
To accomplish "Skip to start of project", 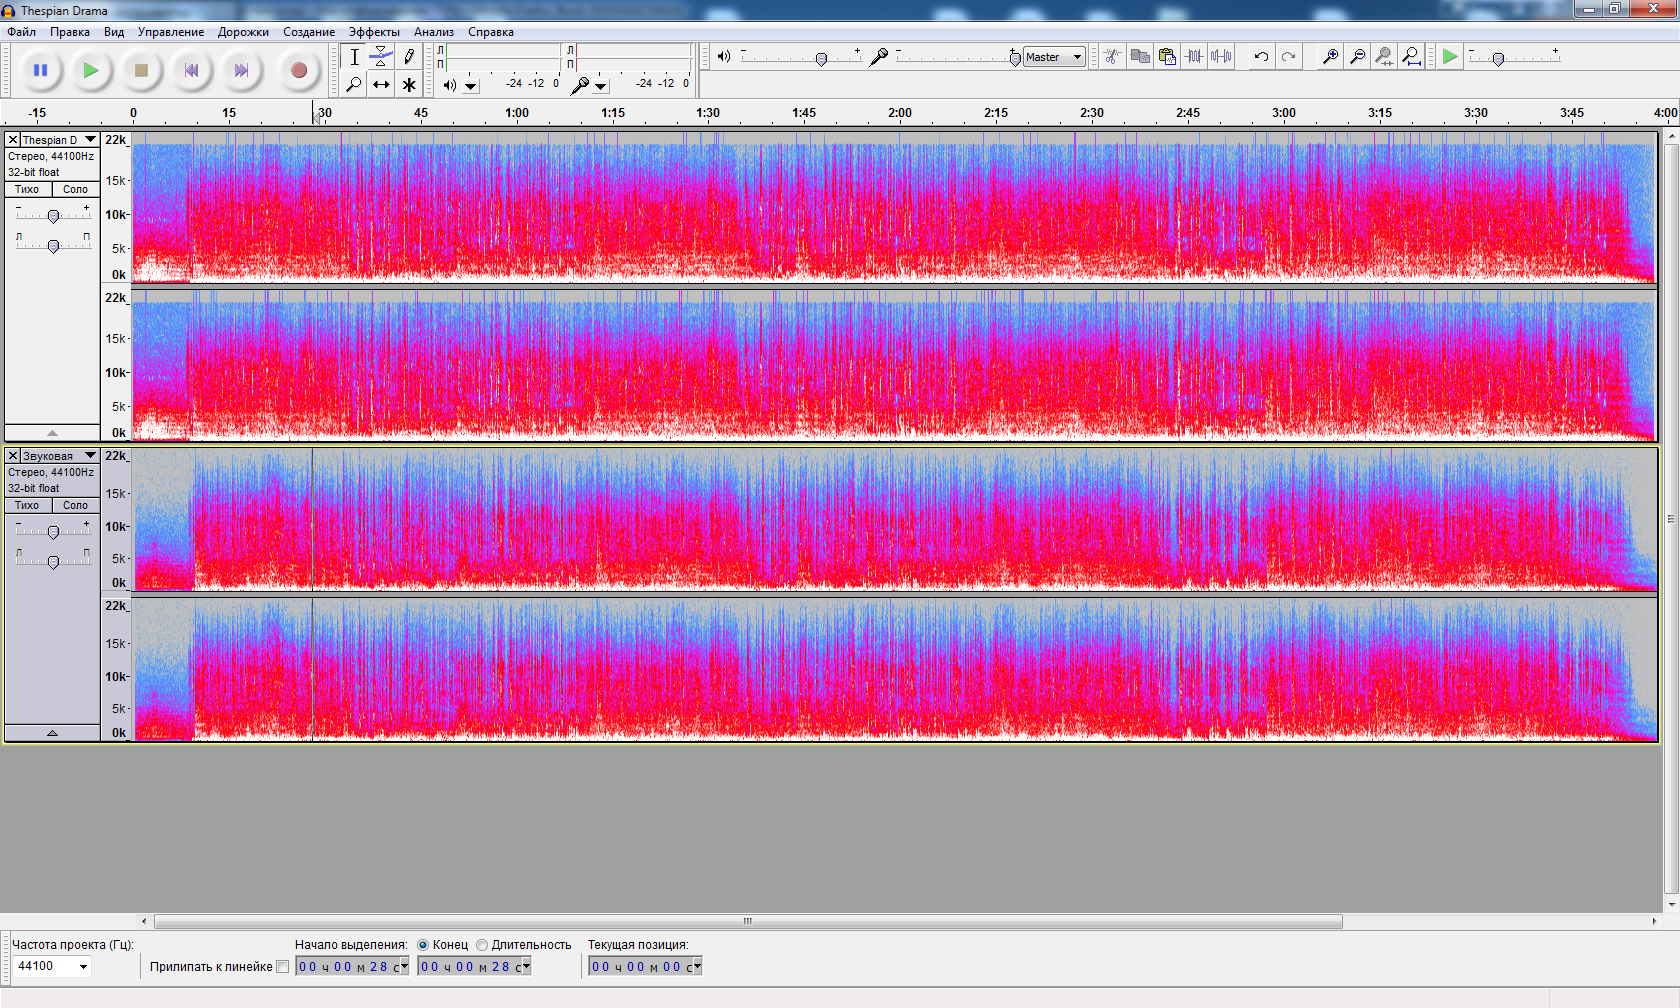I will pos(191,70).
